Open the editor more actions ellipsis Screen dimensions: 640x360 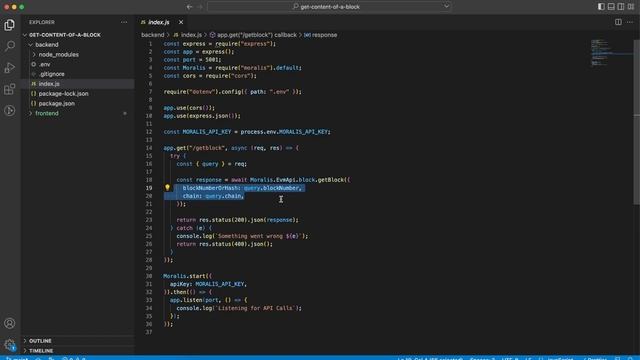(x=630, y=22)
